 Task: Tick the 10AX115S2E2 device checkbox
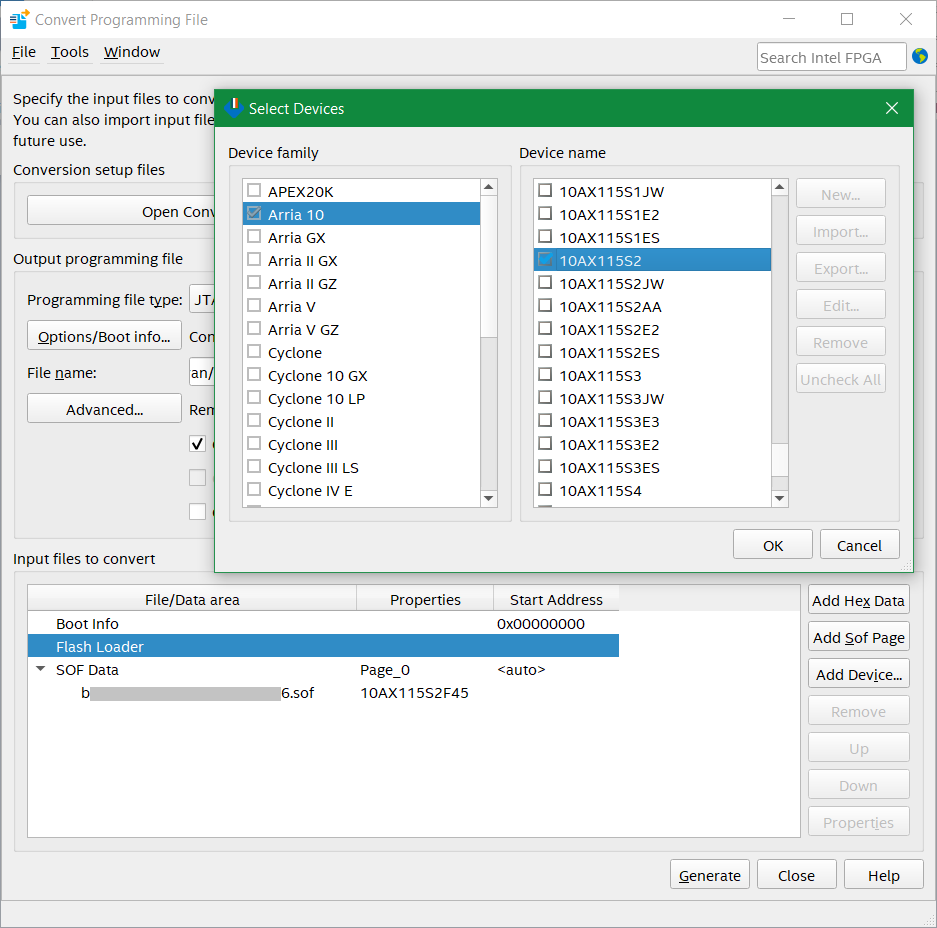[x=545, y=329]
